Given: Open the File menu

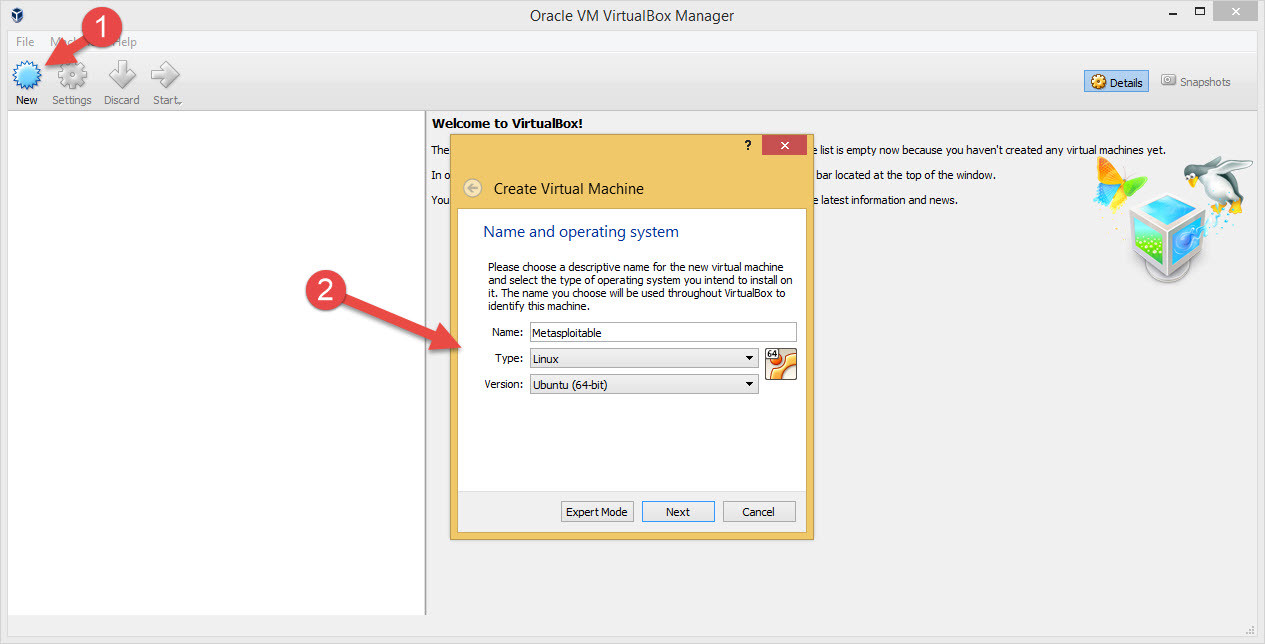Looking at the screenshot, I should click(x=25, y=42).
